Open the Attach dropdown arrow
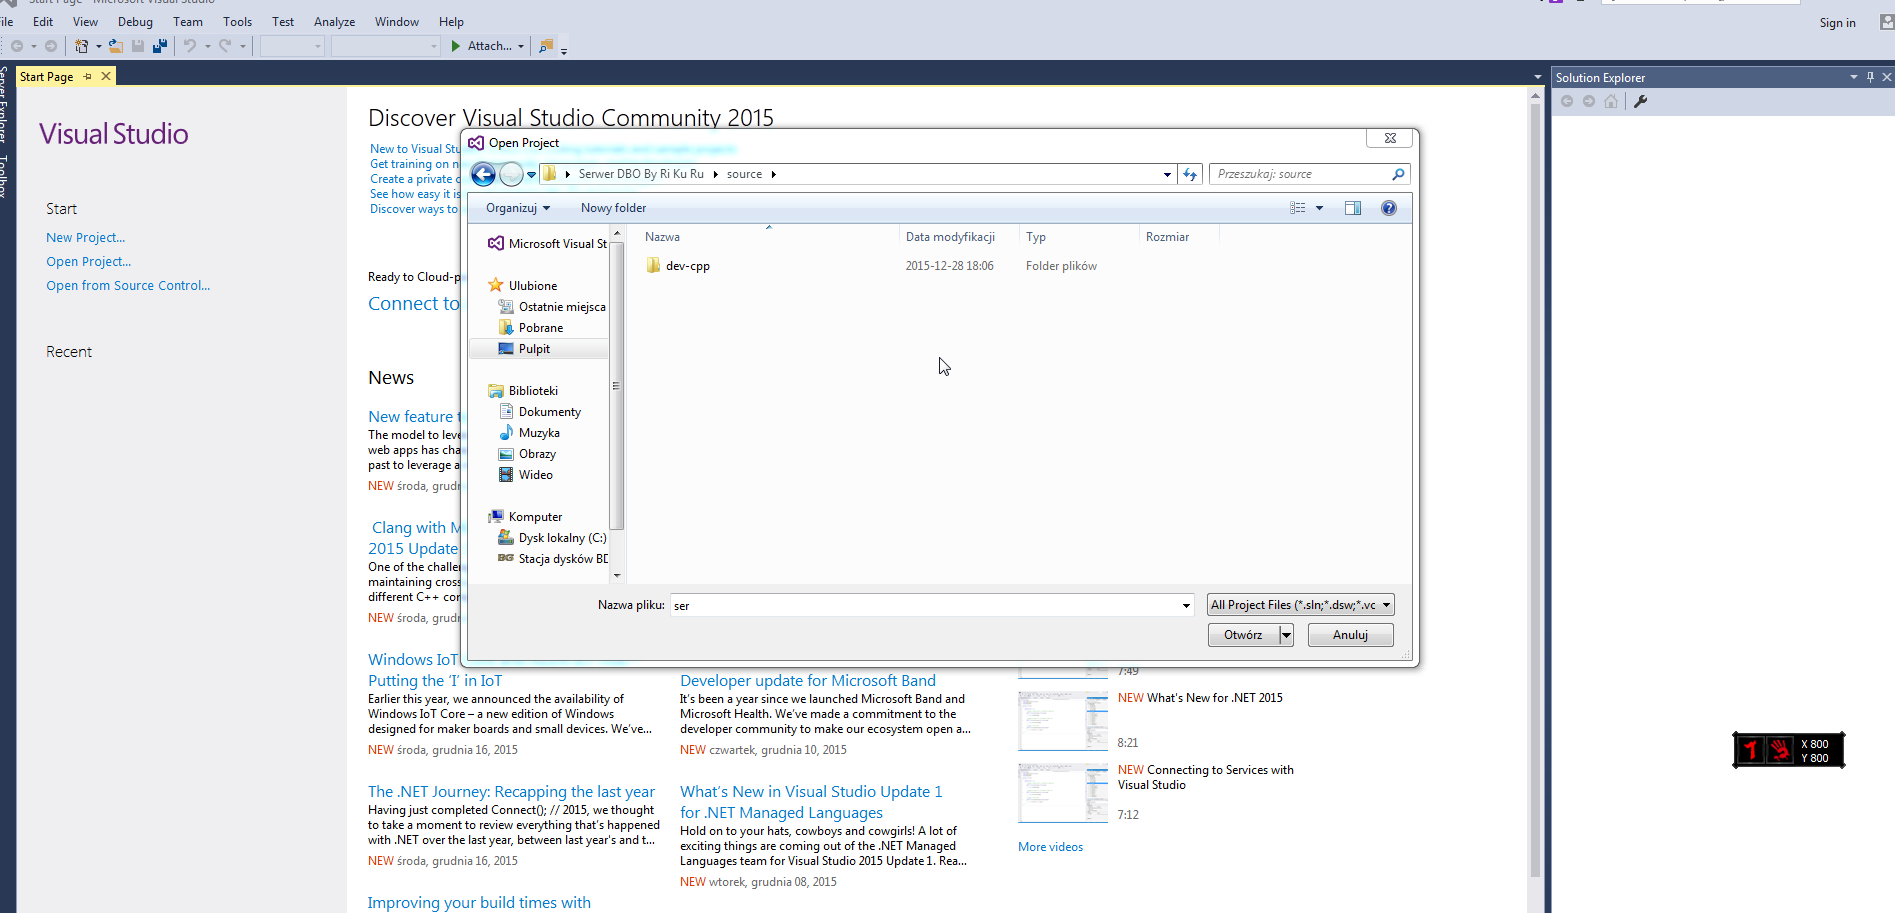1895x913 pixels. [521, 46]
